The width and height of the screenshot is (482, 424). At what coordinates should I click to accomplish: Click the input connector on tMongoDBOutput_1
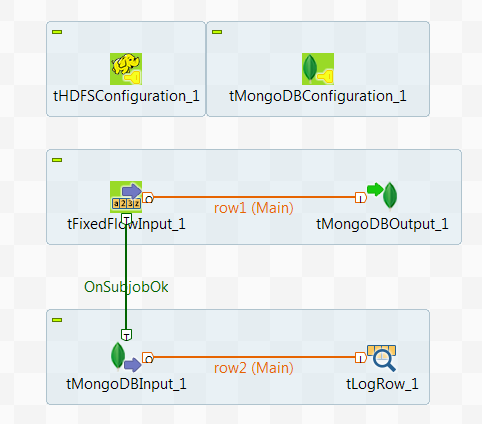pyautogui.click(x=361, y=198)
